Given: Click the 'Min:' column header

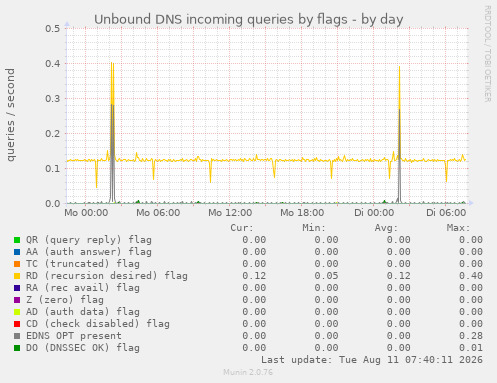Looking at the screenshot, I should (314, 228).
